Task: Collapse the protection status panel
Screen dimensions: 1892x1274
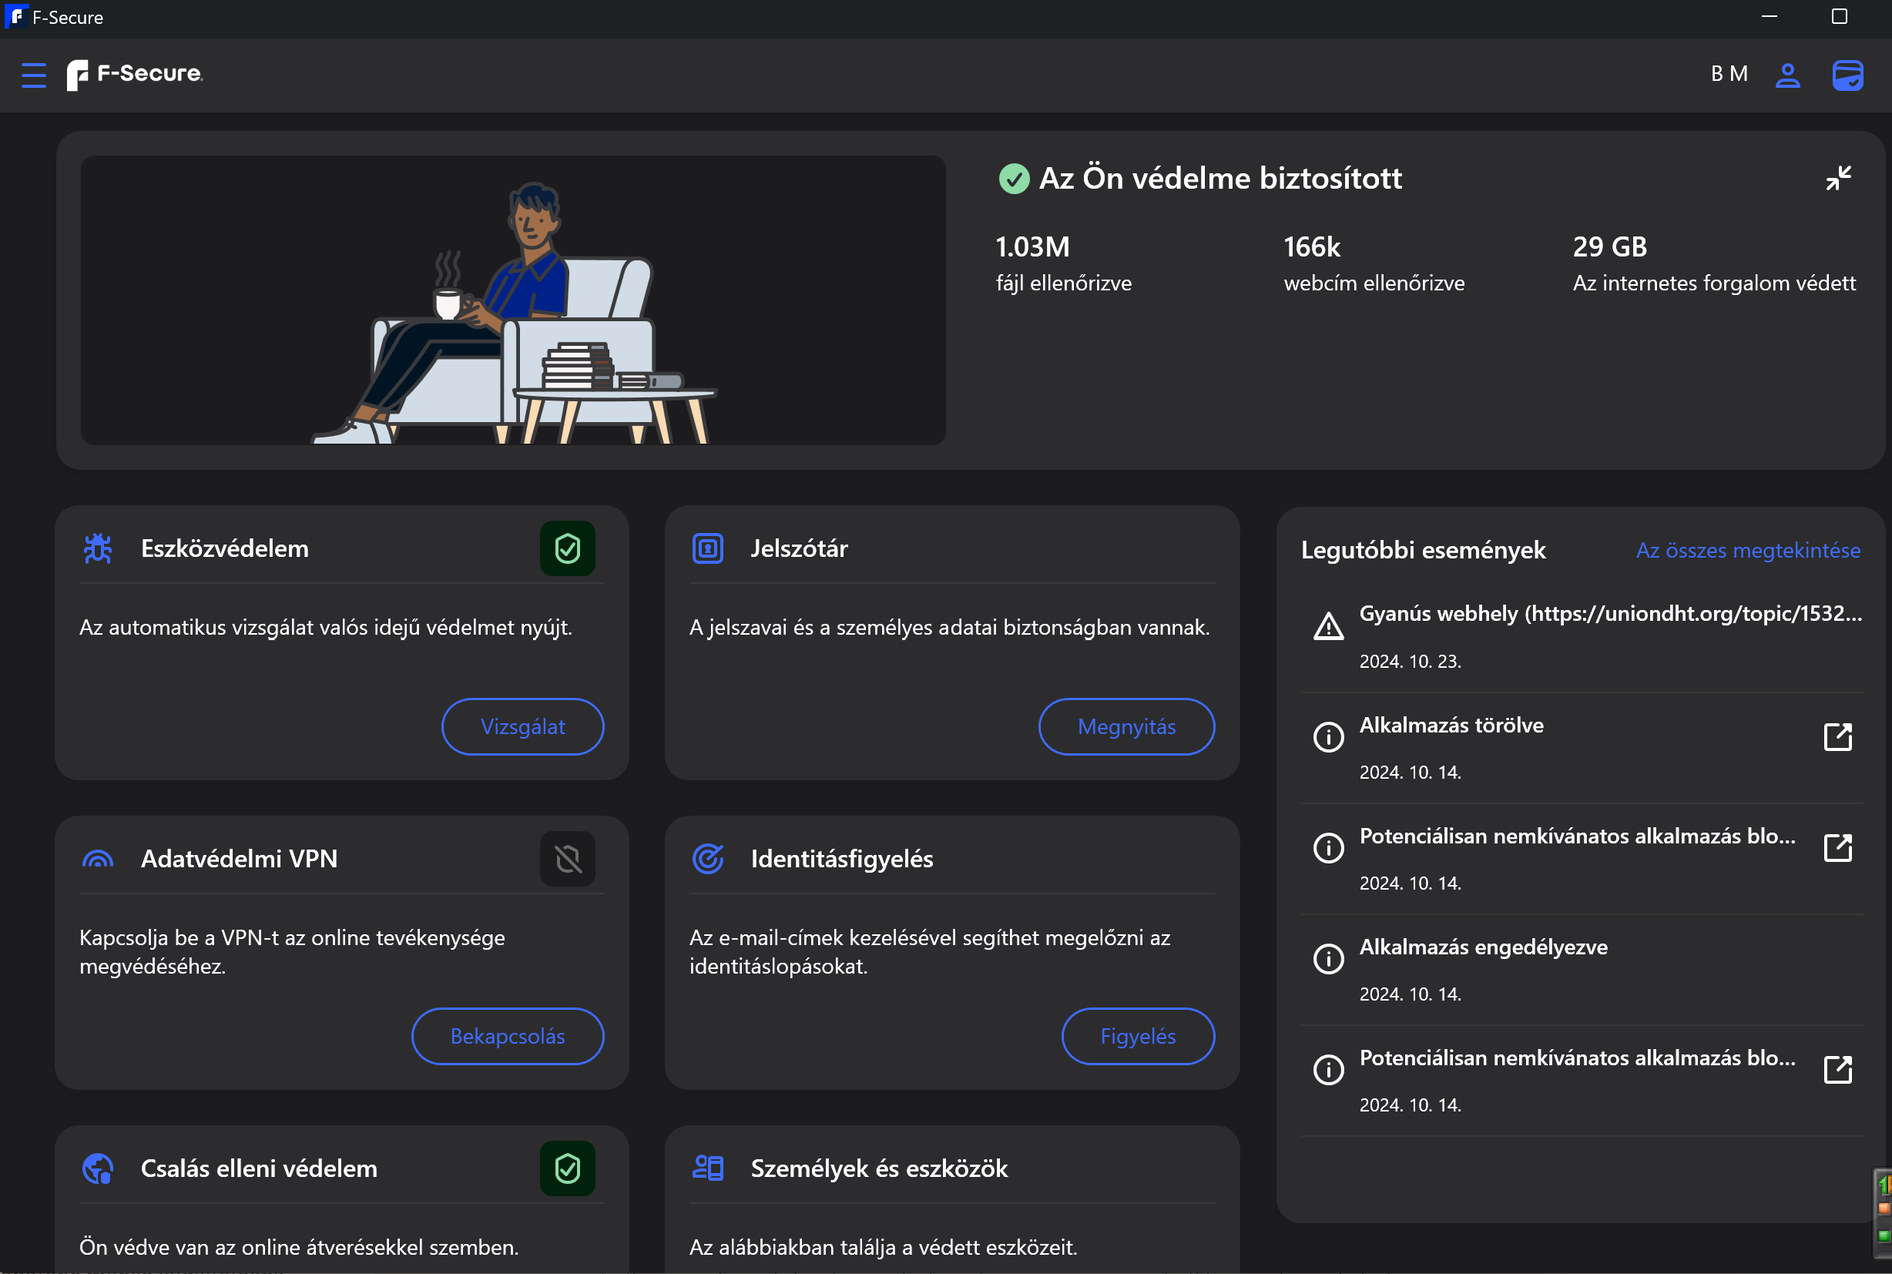Action: coord(1838,179)
